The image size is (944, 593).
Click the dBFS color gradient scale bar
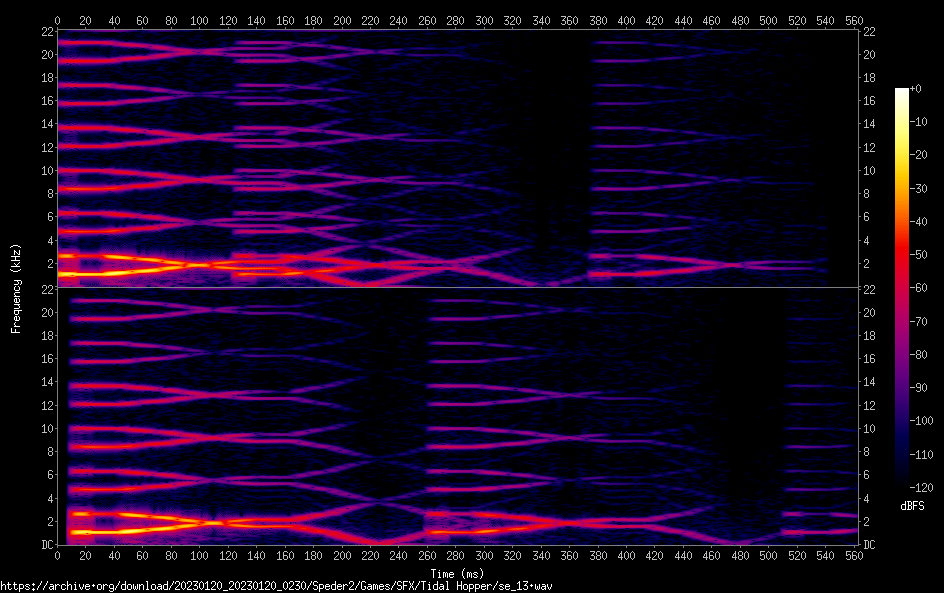[x=902, y=290]
